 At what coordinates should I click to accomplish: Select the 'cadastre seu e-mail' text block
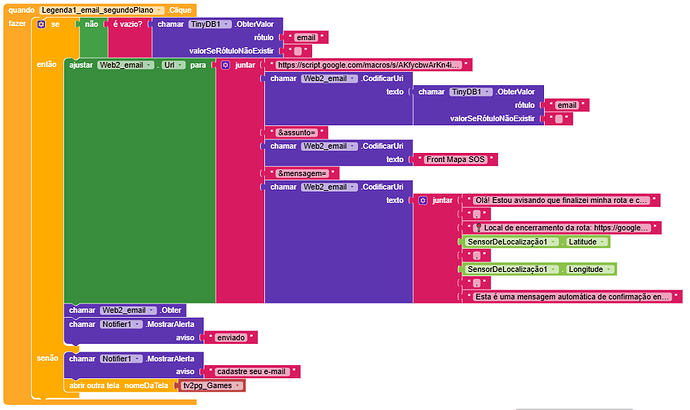pos(252,372)
